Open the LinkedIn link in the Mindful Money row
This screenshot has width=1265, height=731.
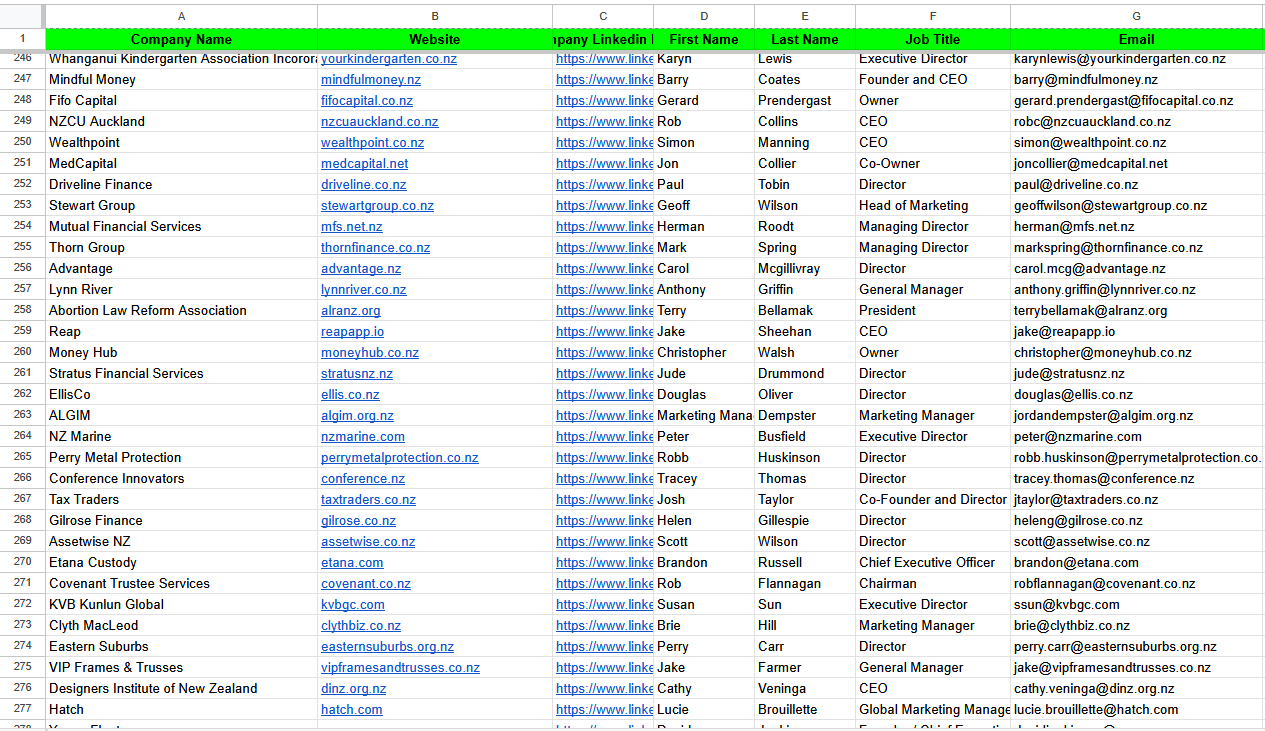(x=604, y=80)
